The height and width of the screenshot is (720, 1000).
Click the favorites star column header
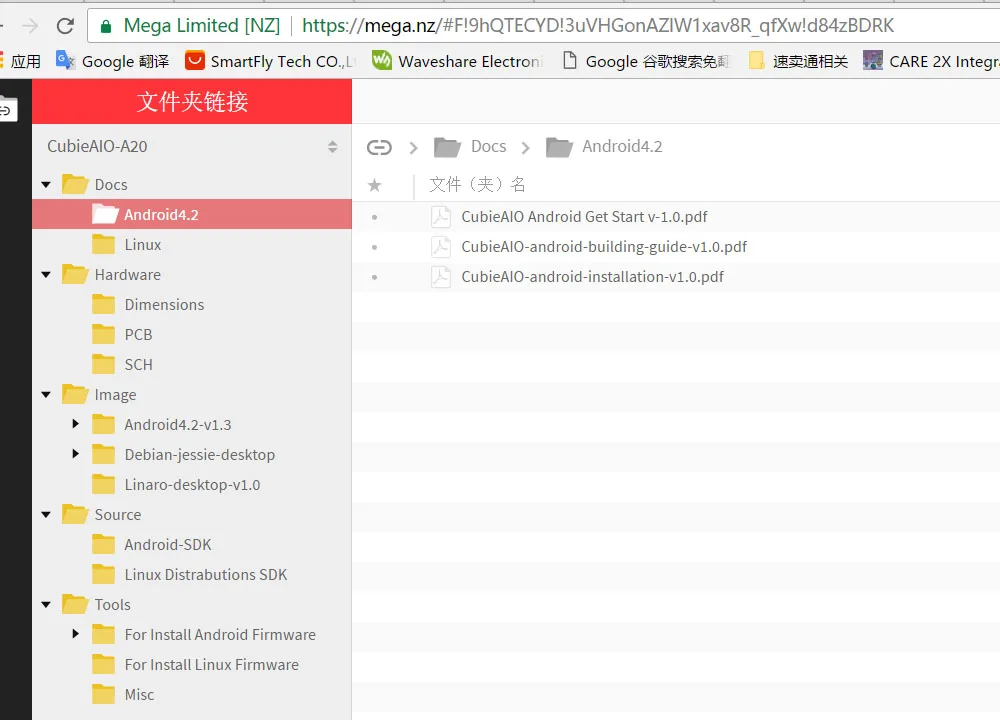[x=374, y=185]
